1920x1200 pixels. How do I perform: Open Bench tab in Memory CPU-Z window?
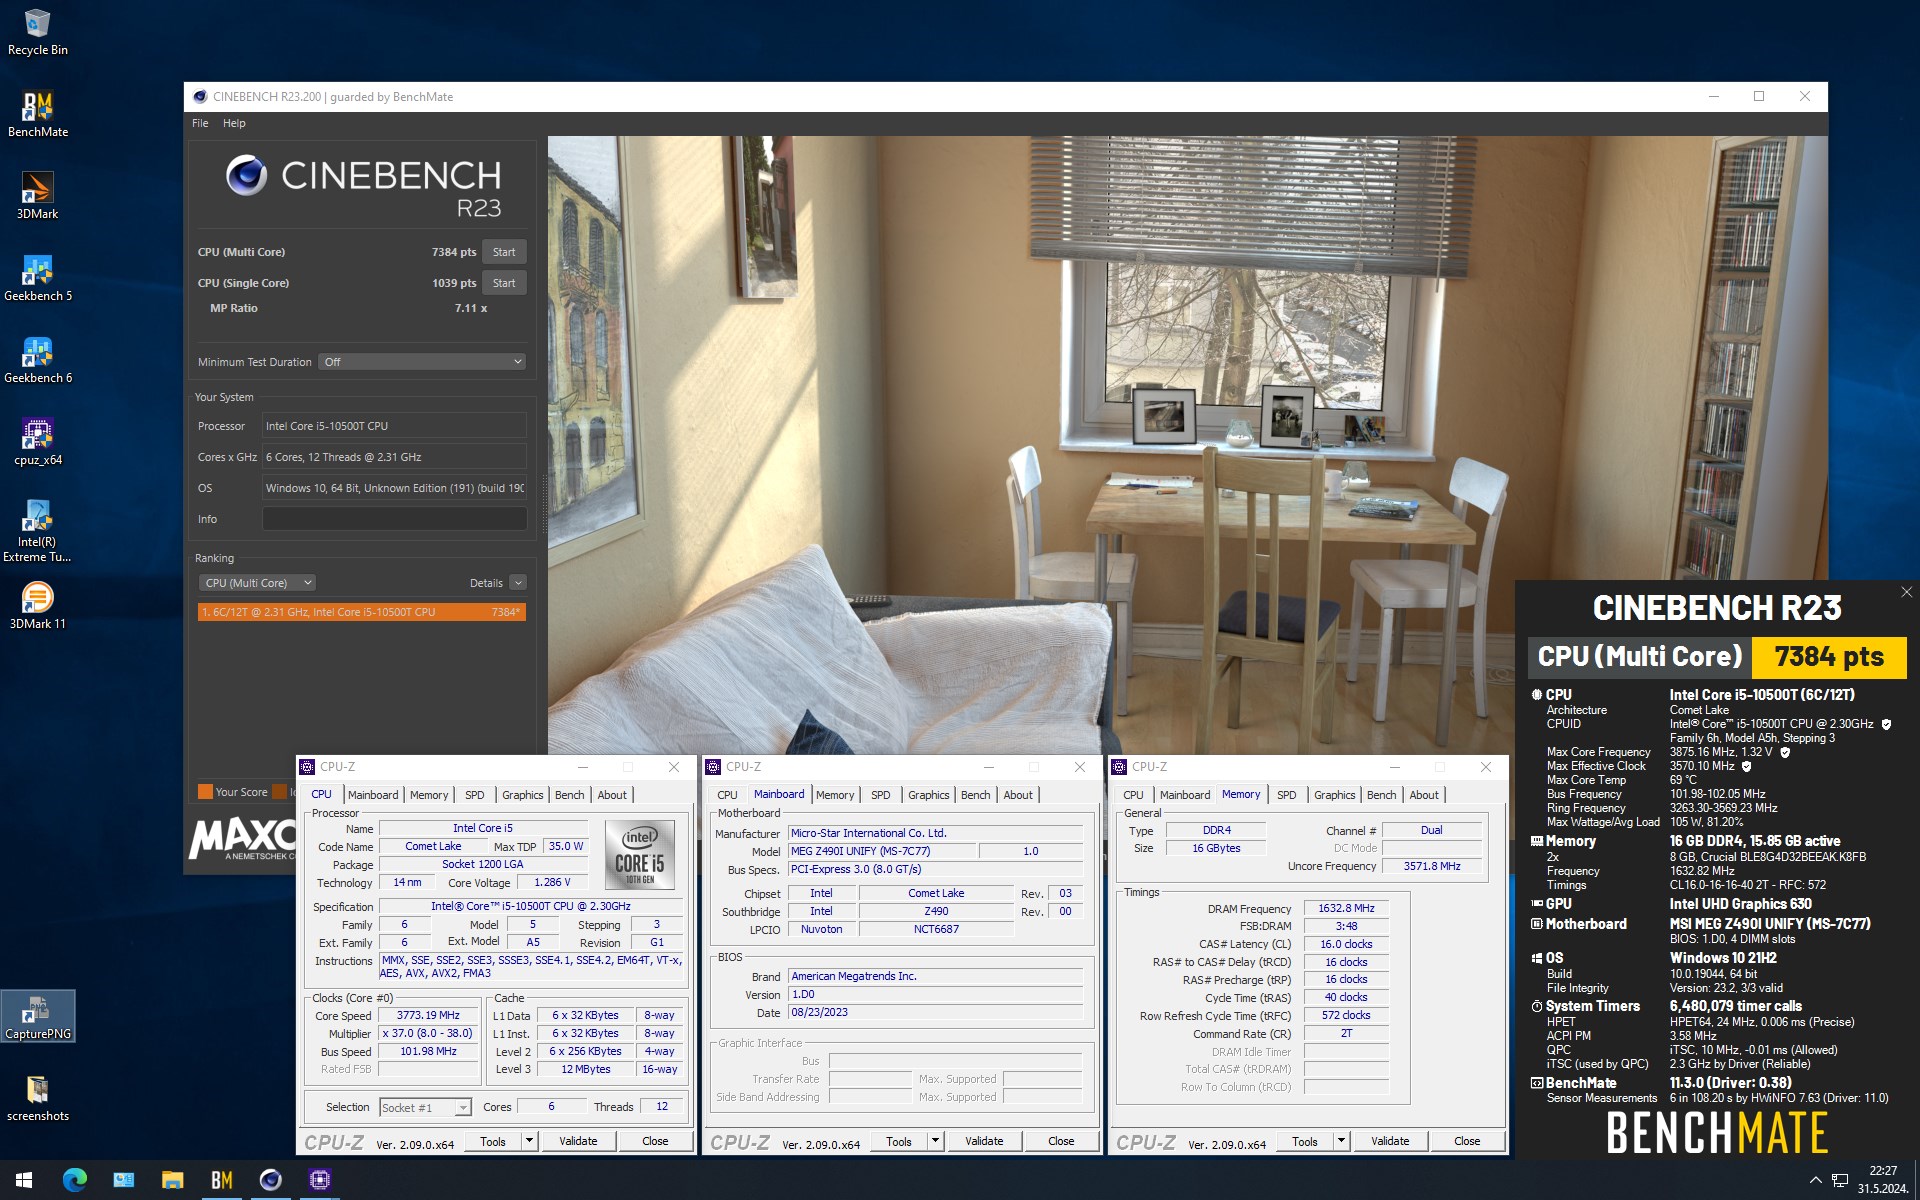(1382, 795)
